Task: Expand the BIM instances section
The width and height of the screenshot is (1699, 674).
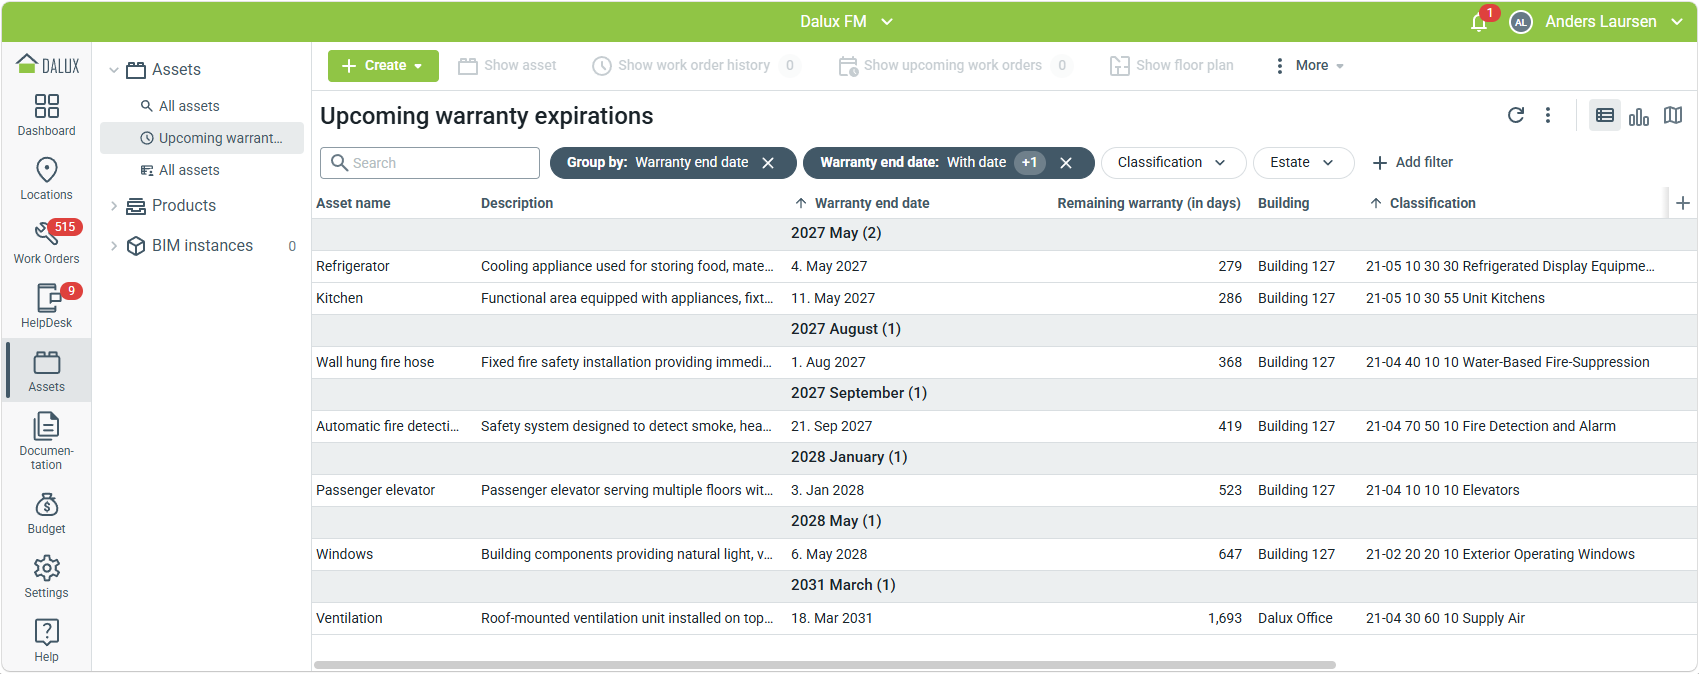Action: (114, 246)
